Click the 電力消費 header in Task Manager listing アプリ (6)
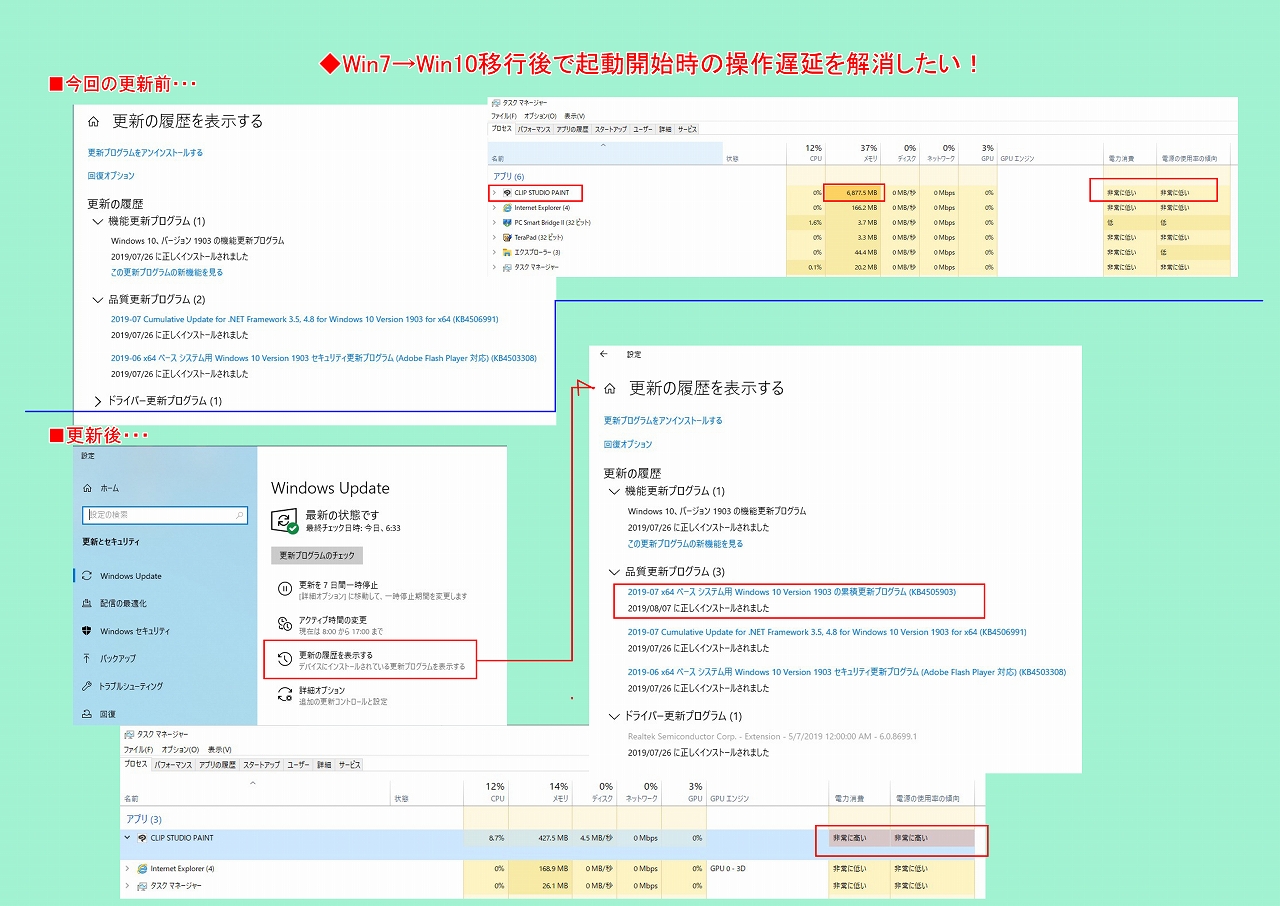Viewport: 1280px width, 906px height. pyautogui.click(x=1121, y=158)
